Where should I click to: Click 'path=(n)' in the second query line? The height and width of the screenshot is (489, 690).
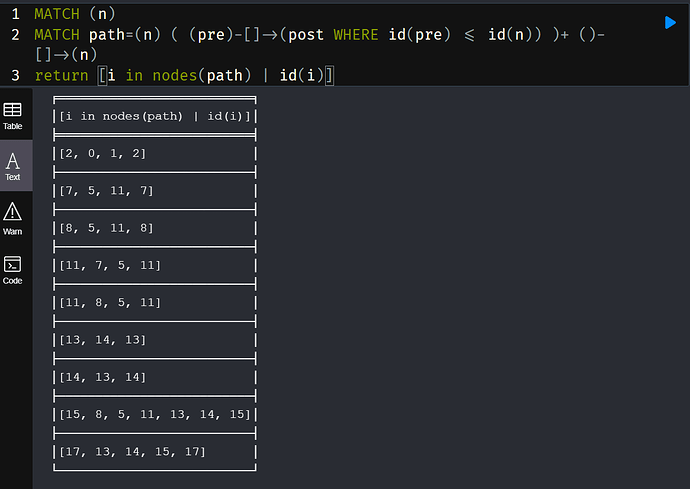point(125,34)
